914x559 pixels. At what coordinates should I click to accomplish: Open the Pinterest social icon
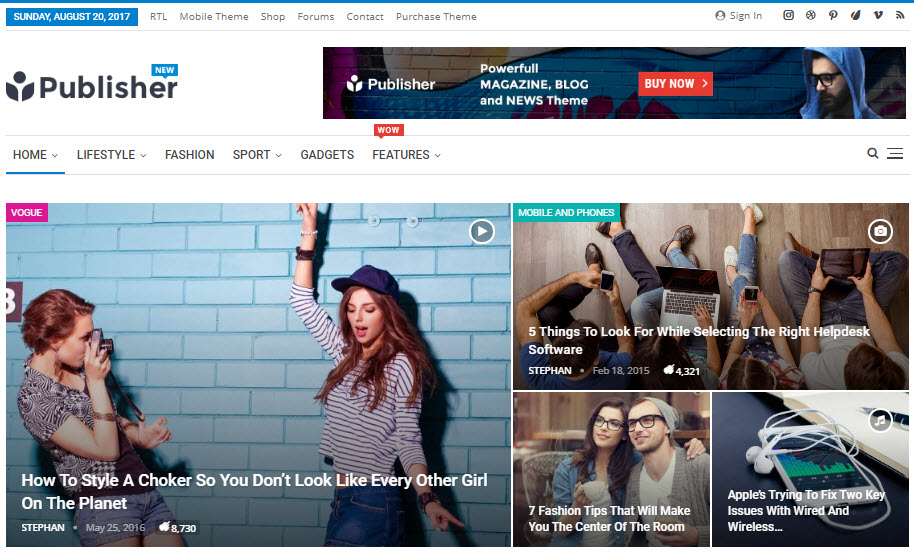[x=833, y=15]
